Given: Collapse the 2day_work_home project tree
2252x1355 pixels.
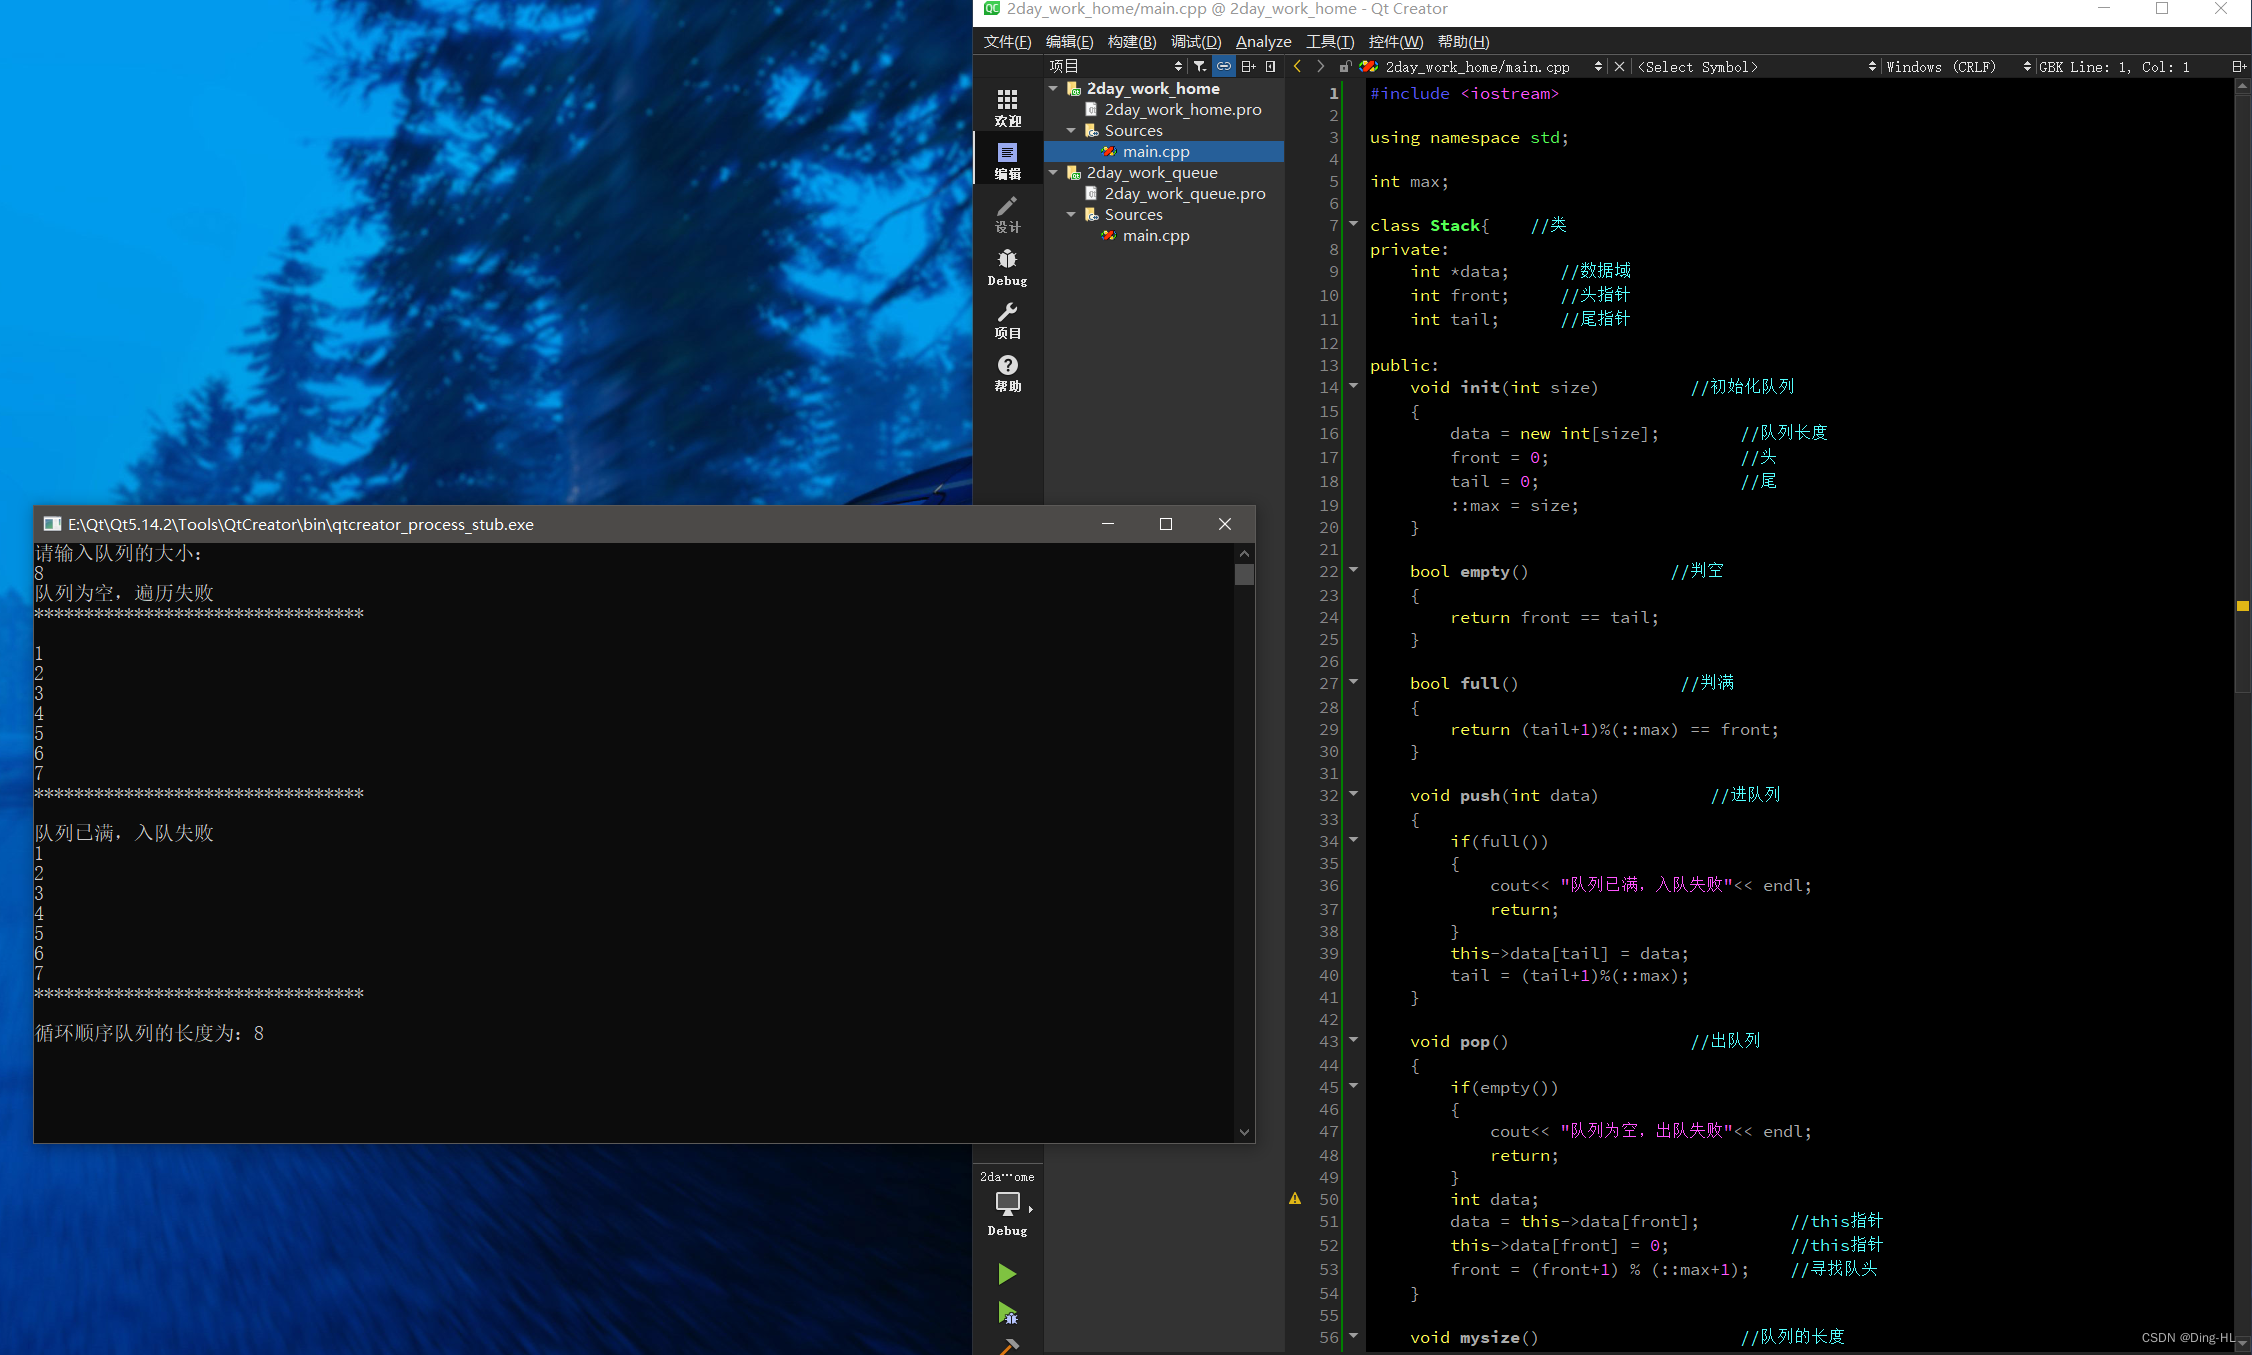Looking at the screenshot, I should 1053,89.
